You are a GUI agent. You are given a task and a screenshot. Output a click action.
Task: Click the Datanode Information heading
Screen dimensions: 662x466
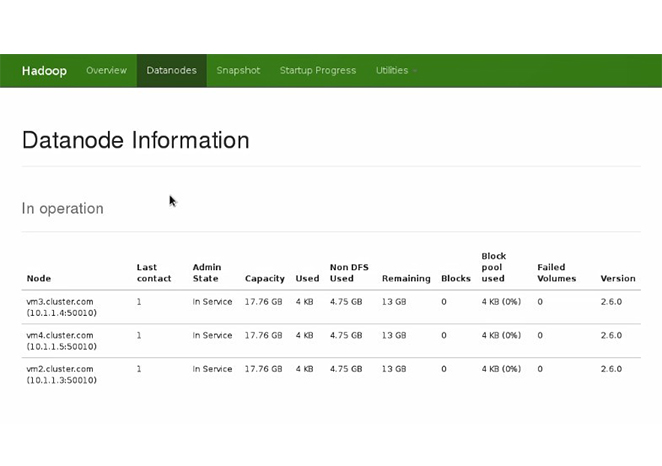135,140
